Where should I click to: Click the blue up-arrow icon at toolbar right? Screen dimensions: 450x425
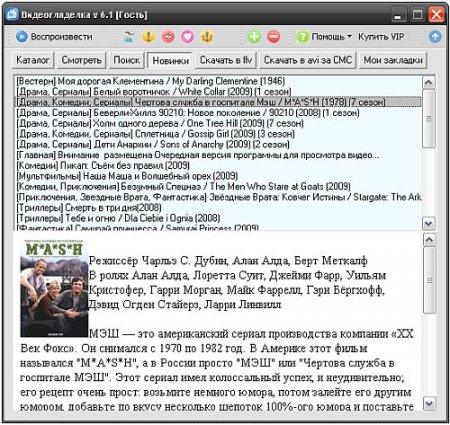tap(435, 37)
